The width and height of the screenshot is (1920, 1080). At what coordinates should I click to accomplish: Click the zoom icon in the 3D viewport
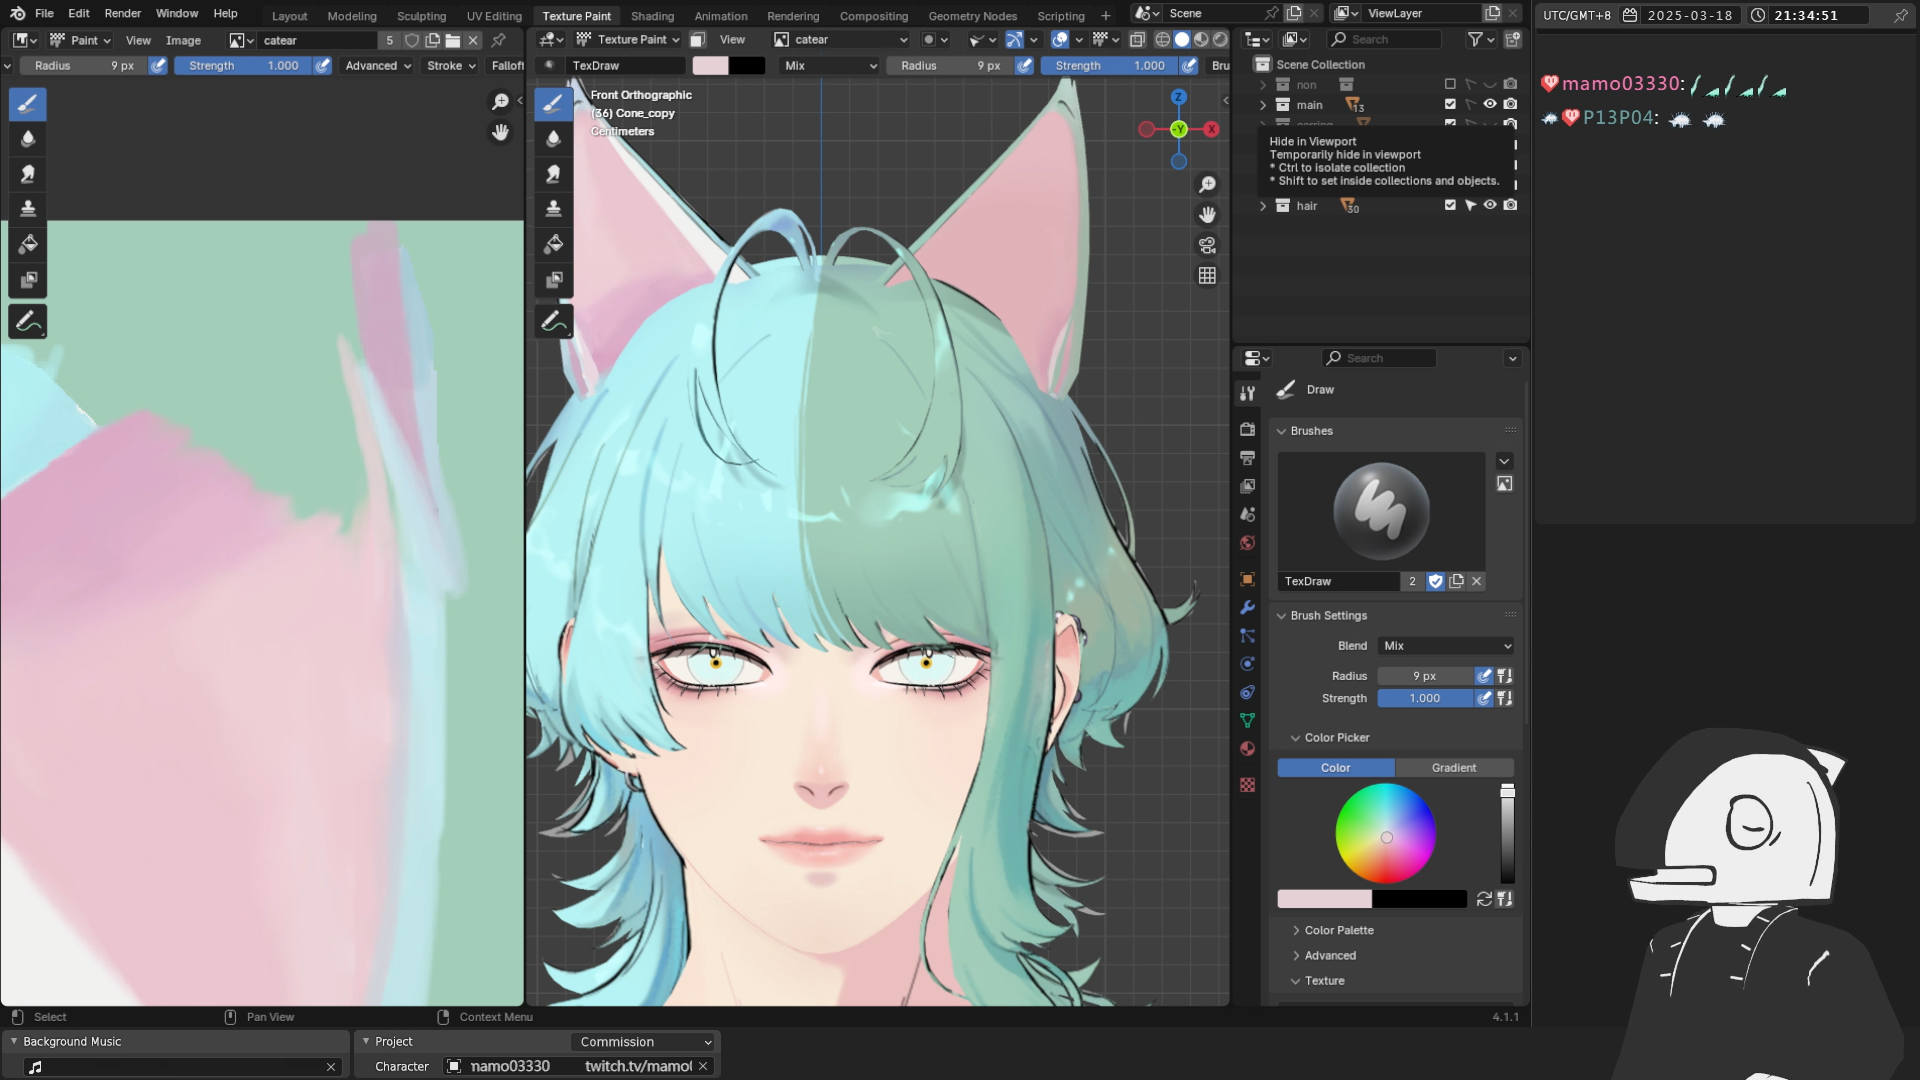[1207, 185]
